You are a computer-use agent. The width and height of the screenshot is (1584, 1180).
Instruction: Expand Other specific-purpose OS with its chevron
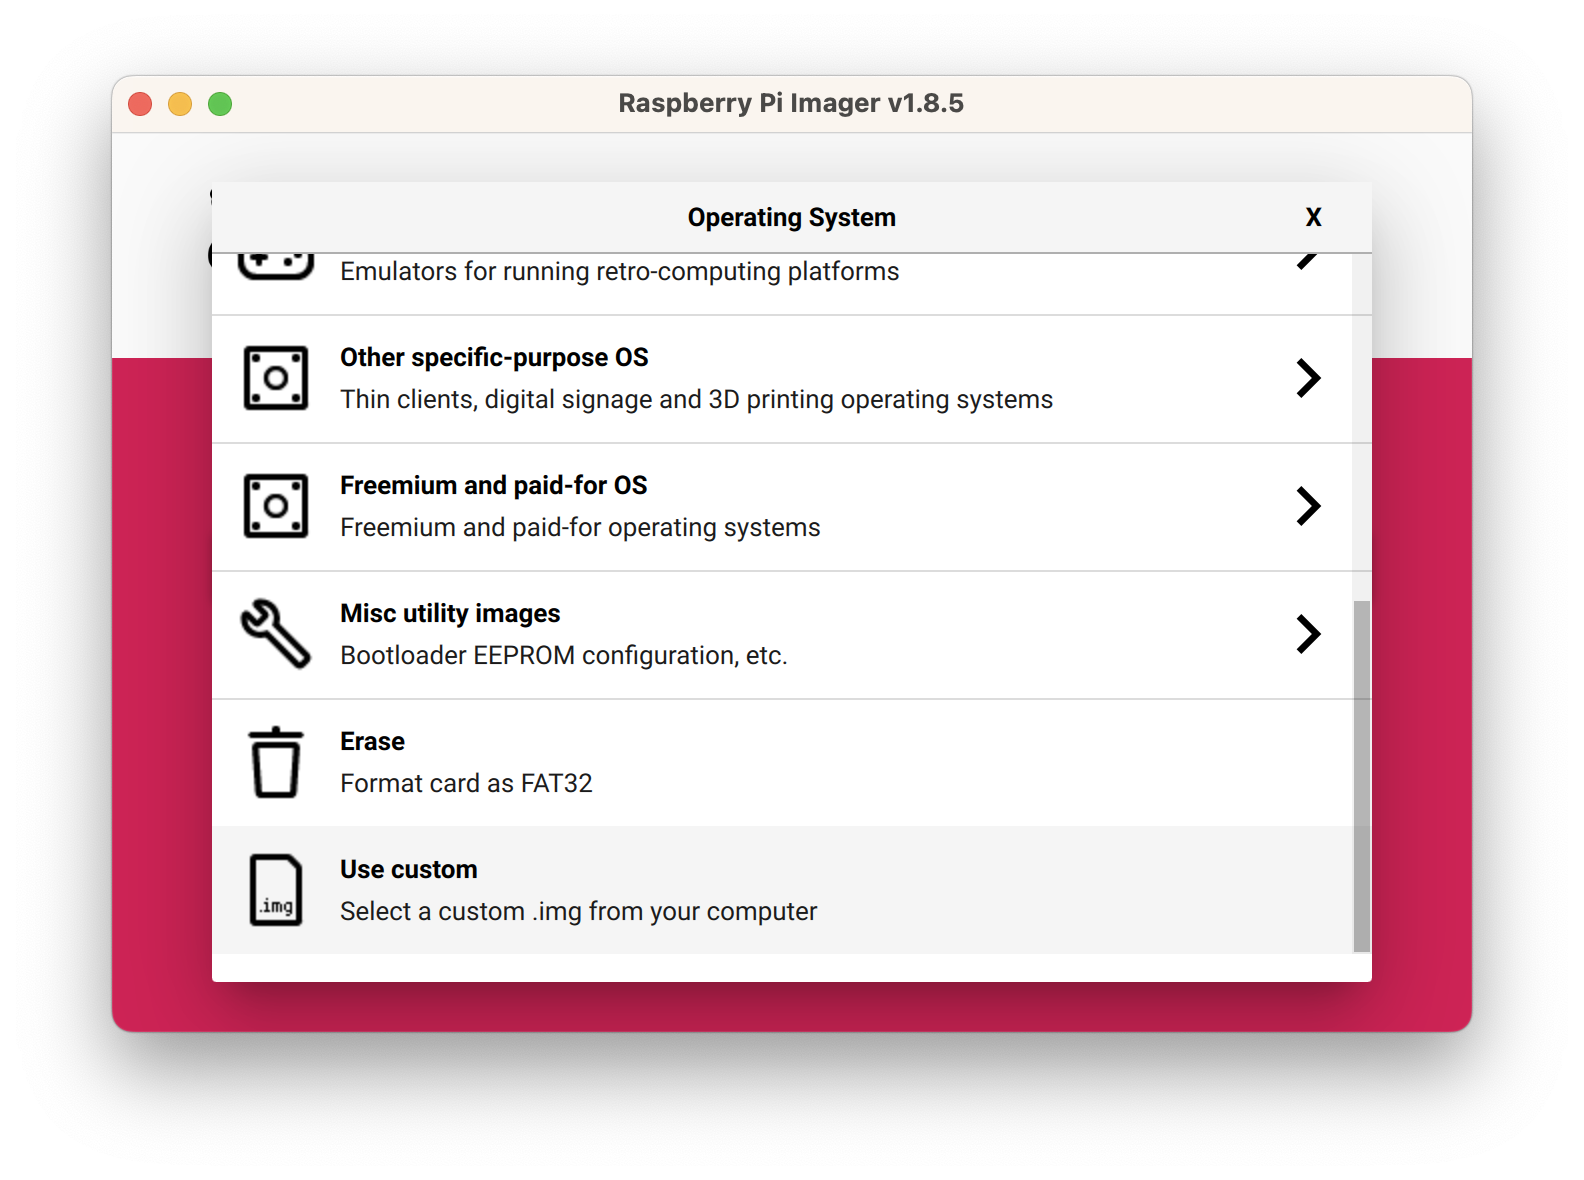1308,379
